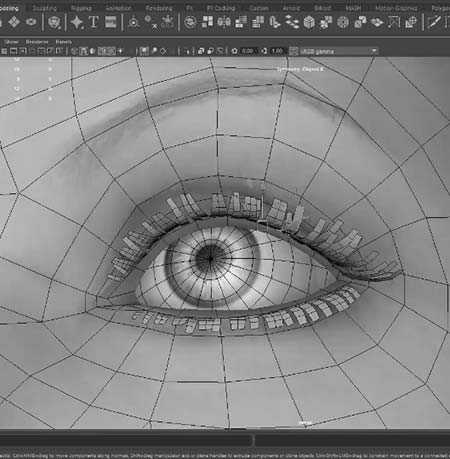Switch to the FX Caching shelf tab
Viewport: 450px width, 459px height.
click(x=221, y=8)
